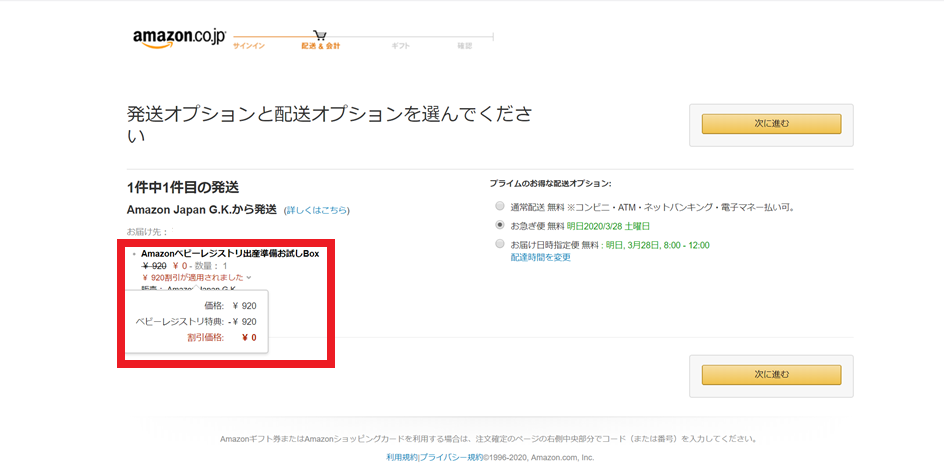Click the 1件中1件目の発送 heading
The image size is (944, 473).
click(x=182, y=187)
